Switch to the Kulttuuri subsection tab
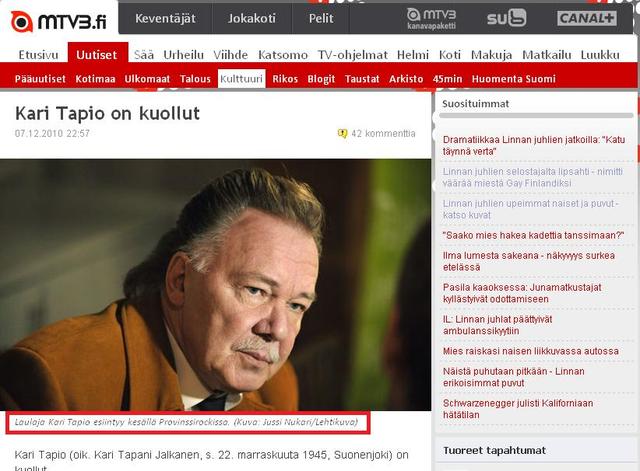Image resolution: width=640 pixels, height=471 pixels. coord(241,78)
